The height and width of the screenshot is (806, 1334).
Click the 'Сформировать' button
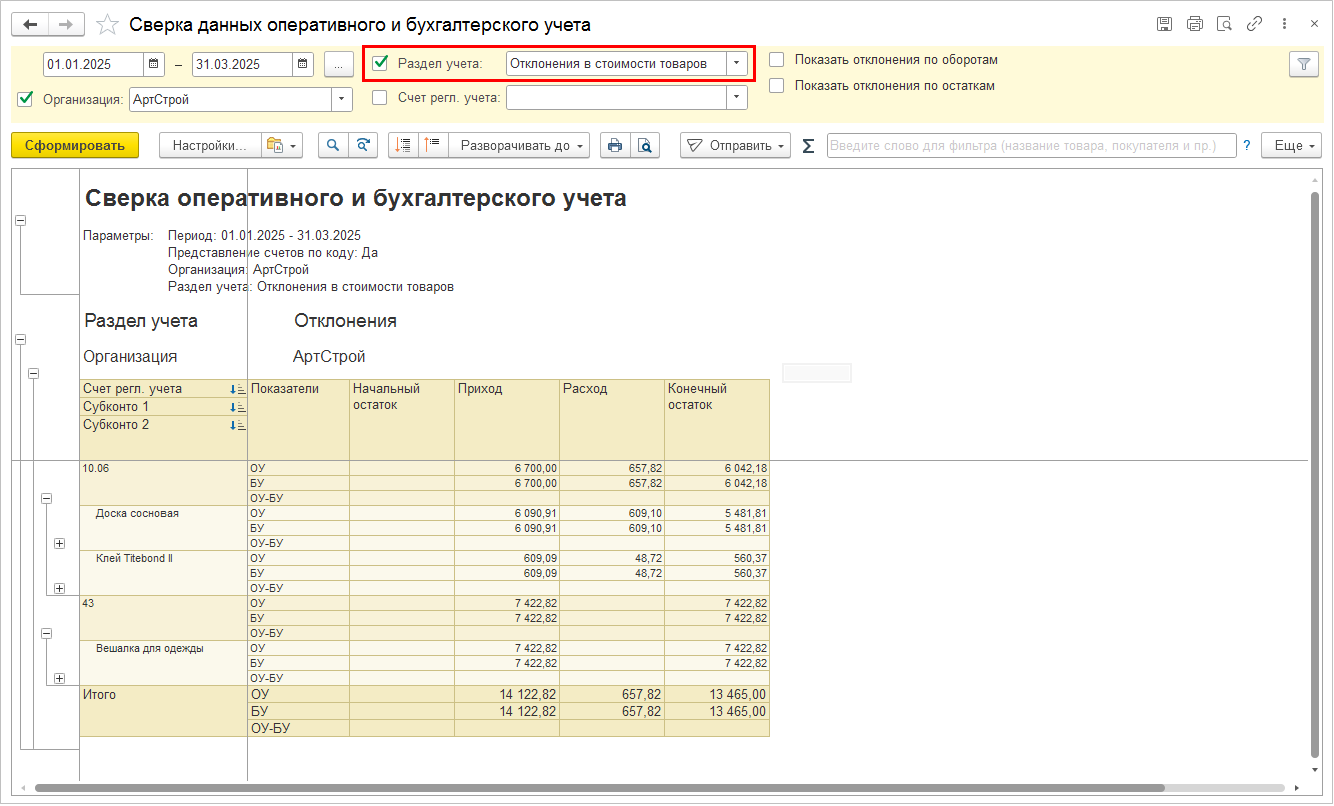(75, 146)
